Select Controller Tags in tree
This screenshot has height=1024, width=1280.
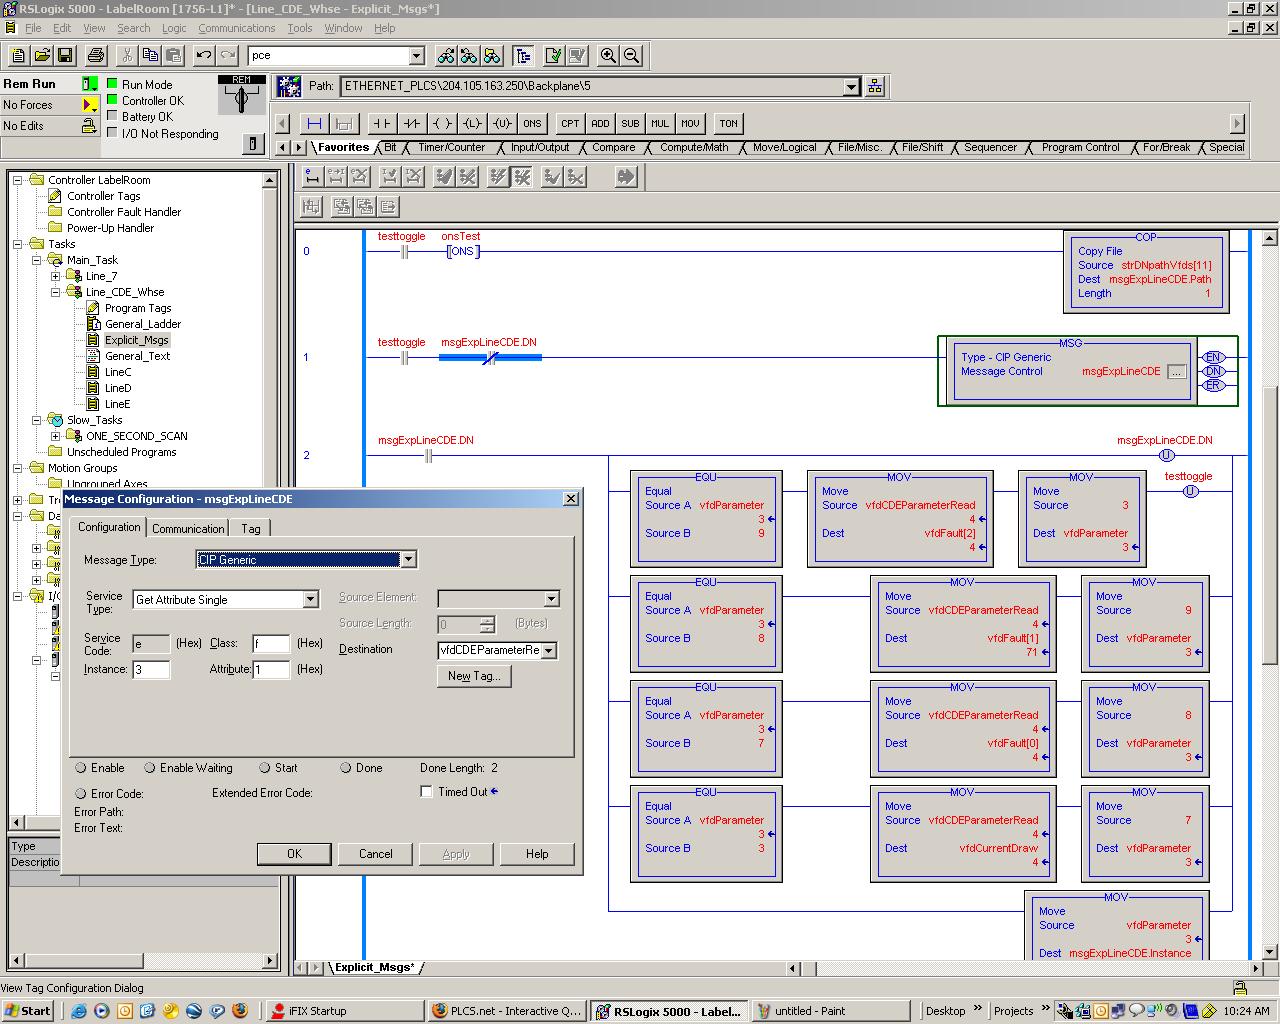click(x=103, y=196)
